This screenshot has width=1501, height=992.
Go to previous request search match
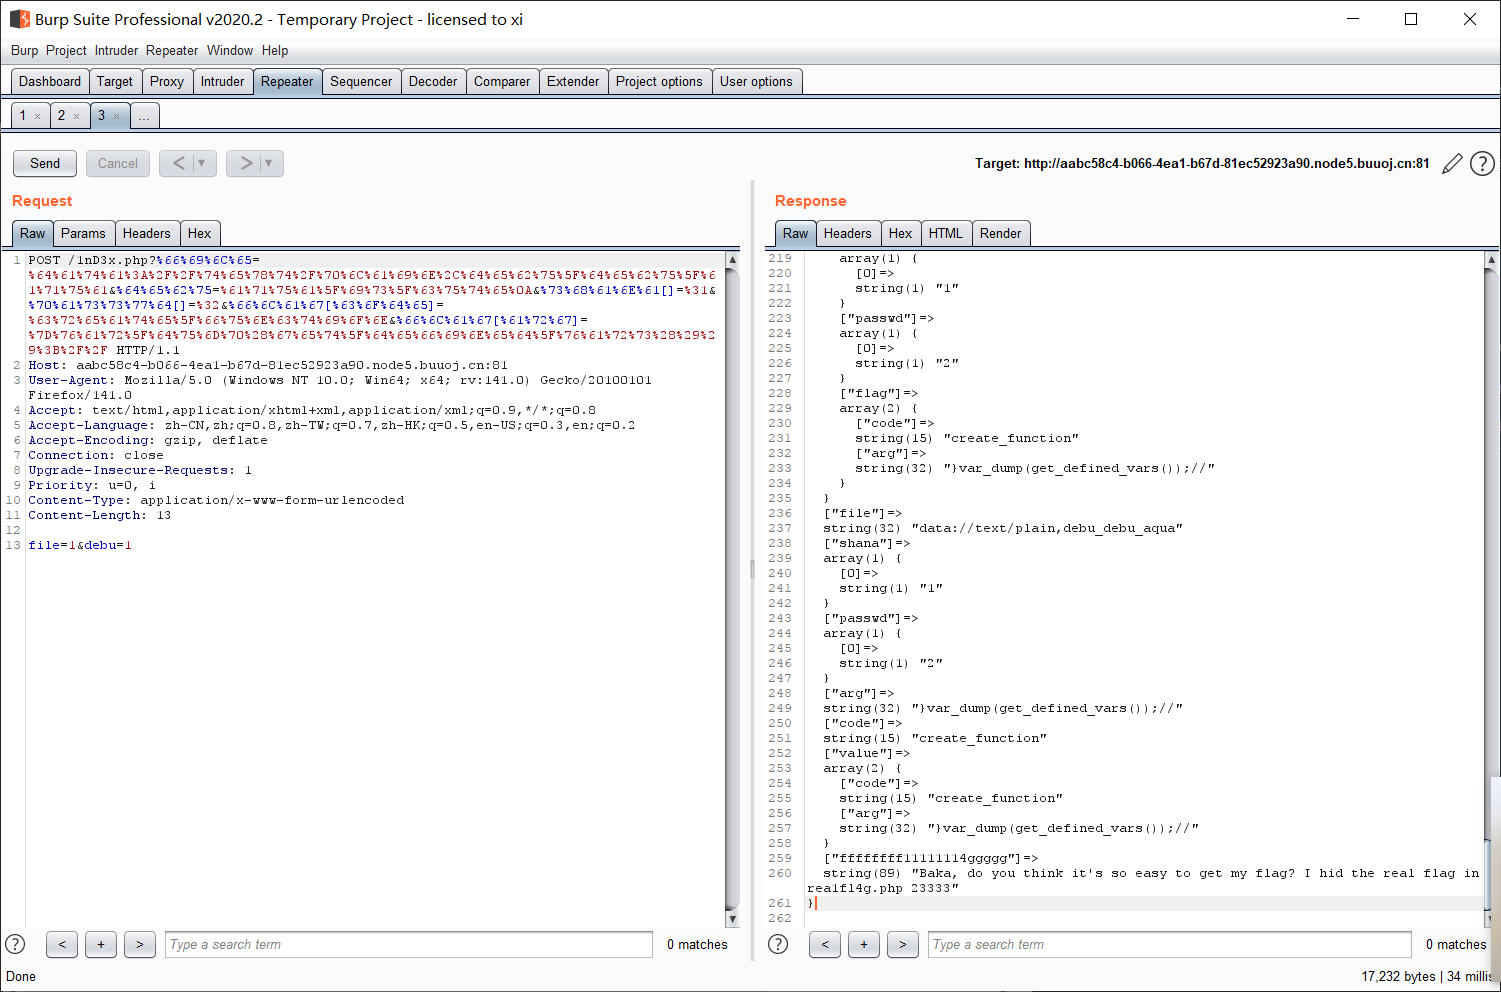coord(62,944)
